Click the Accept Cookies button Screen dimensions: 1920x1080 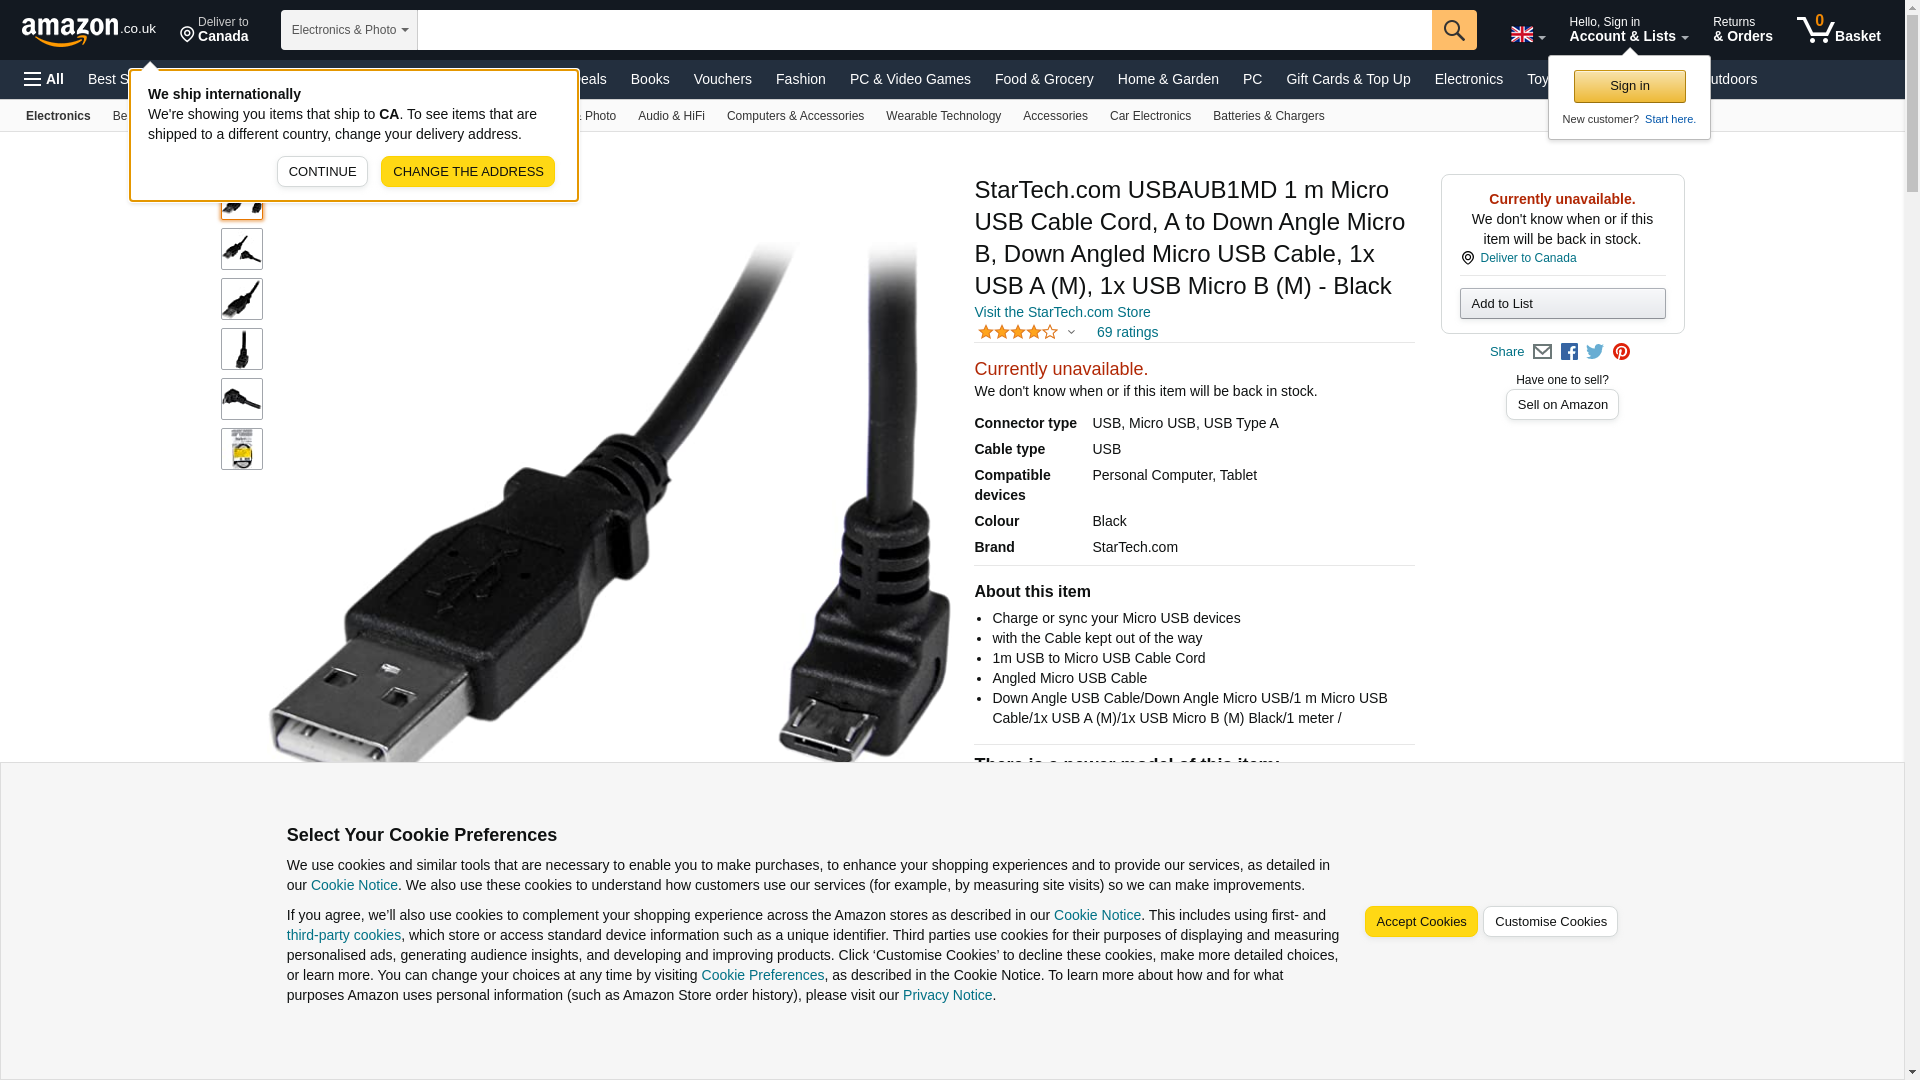[1420, 922]
